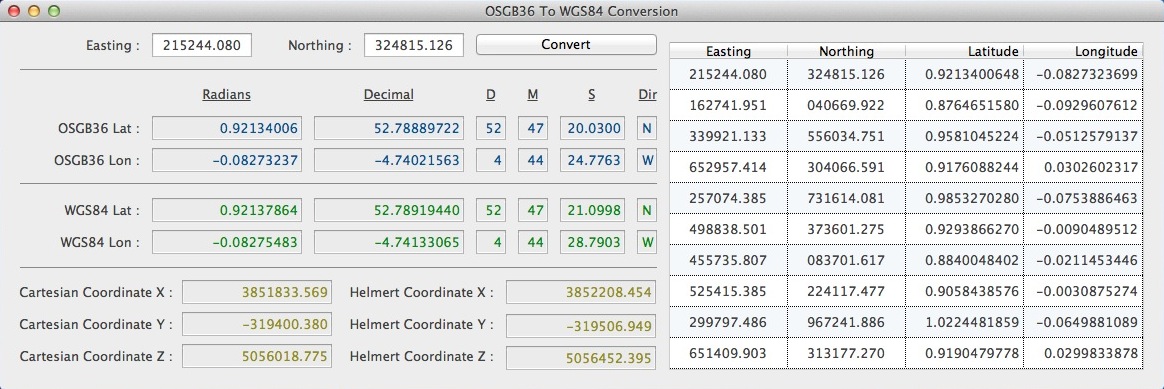
Task: Select Helmert Coordinate Y field -319506.949
Action: point(581,325)
